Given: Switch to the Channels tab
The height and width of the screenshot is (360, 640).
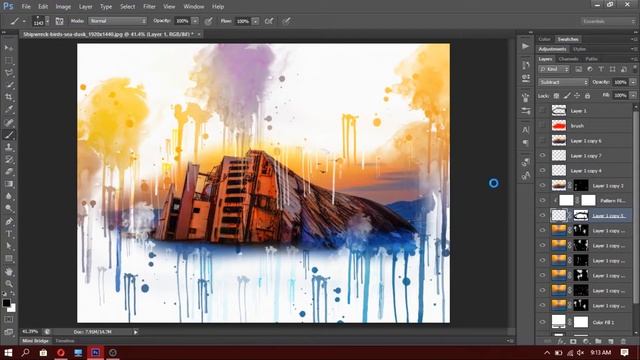Looking at the screenshot, I should [x=568, y=59].
